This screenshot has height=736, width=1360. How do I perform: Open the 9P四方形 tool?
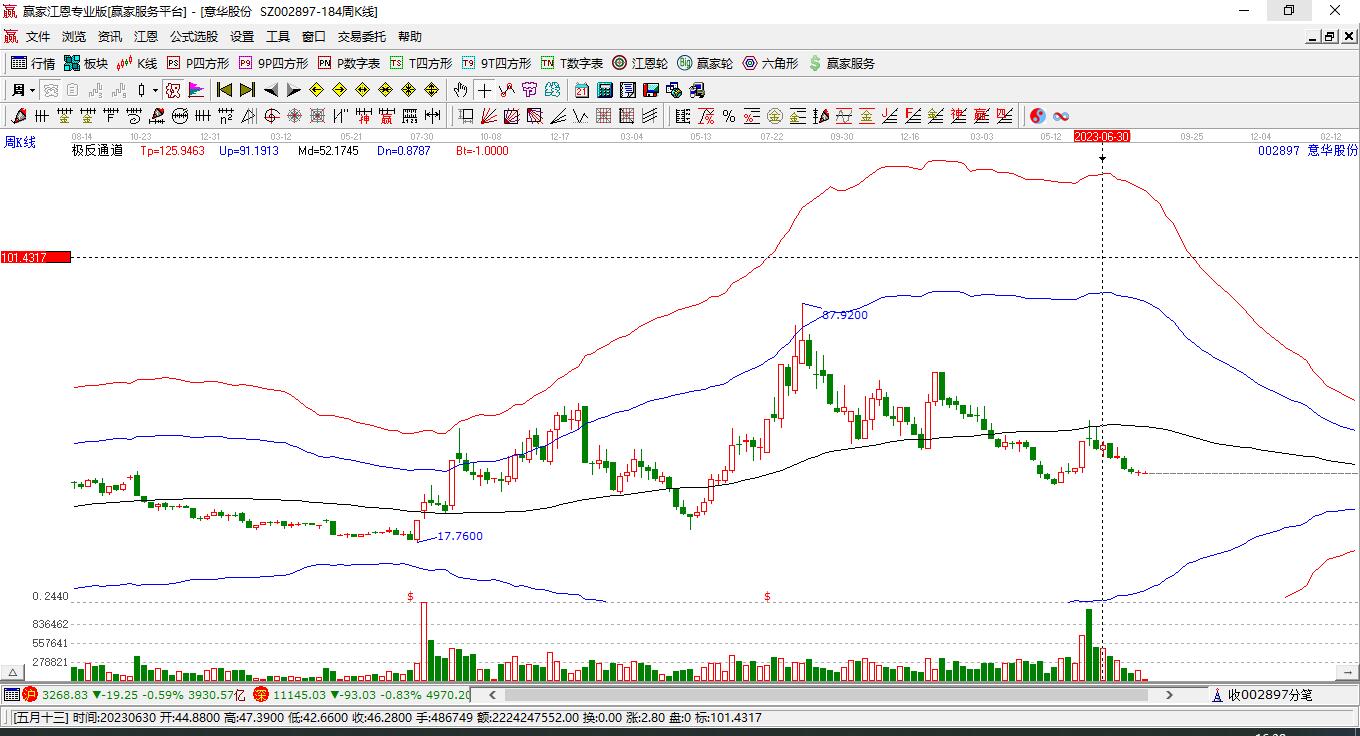click(273, 63)
